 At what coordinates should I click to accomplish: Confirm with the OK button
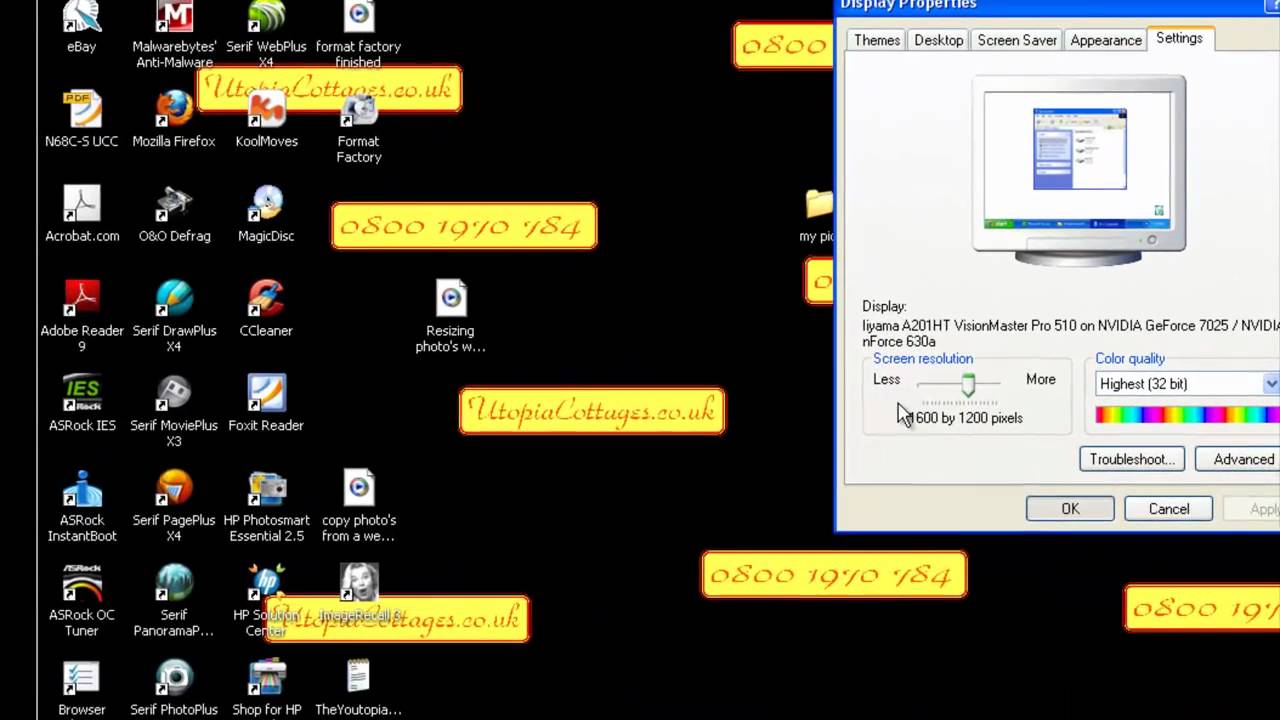point(1070,509)
